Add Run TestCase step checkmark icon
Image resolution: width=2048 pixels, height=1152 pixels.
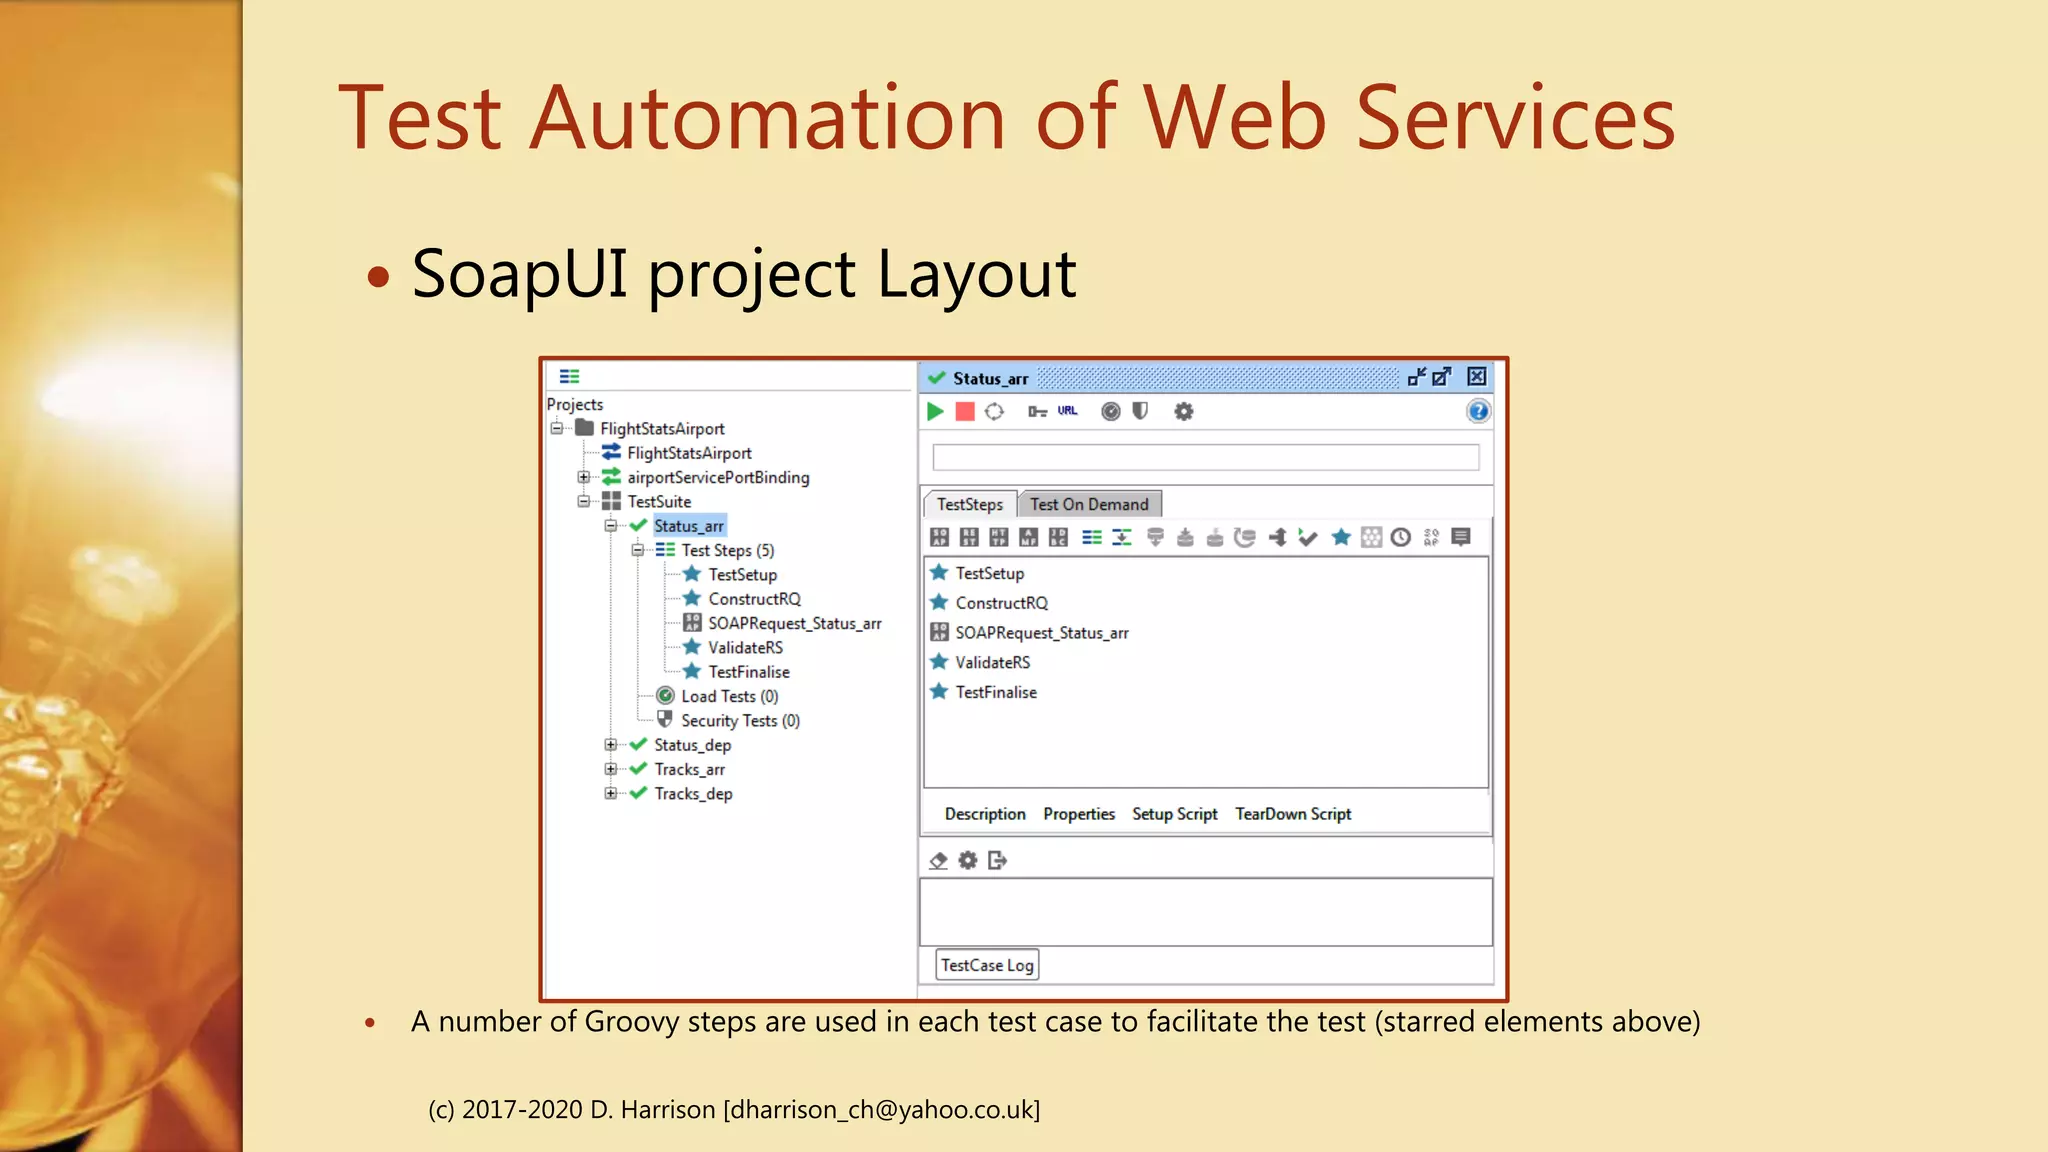pyautogui.click(x=1307, y=537)
